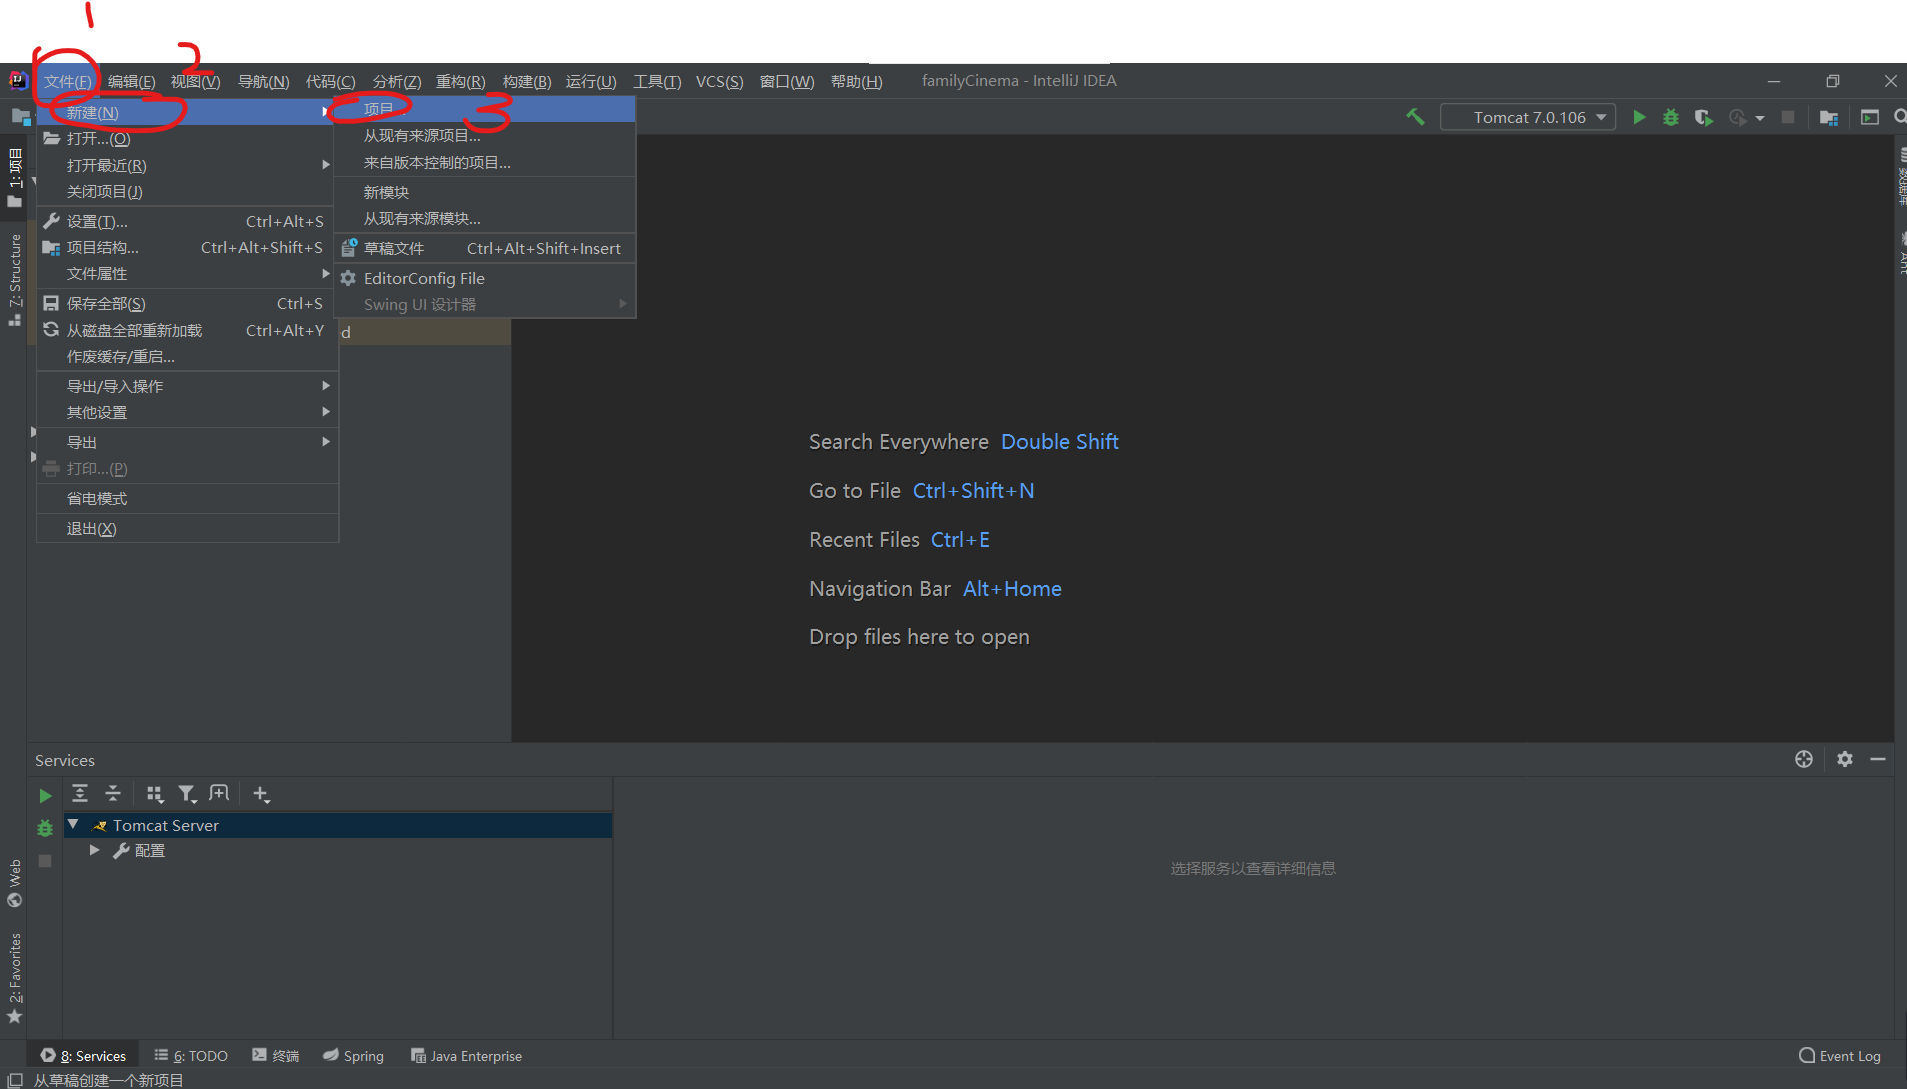Run Tomcat with the green play icon
1907x1089 pixels.
click(1639, 117)
